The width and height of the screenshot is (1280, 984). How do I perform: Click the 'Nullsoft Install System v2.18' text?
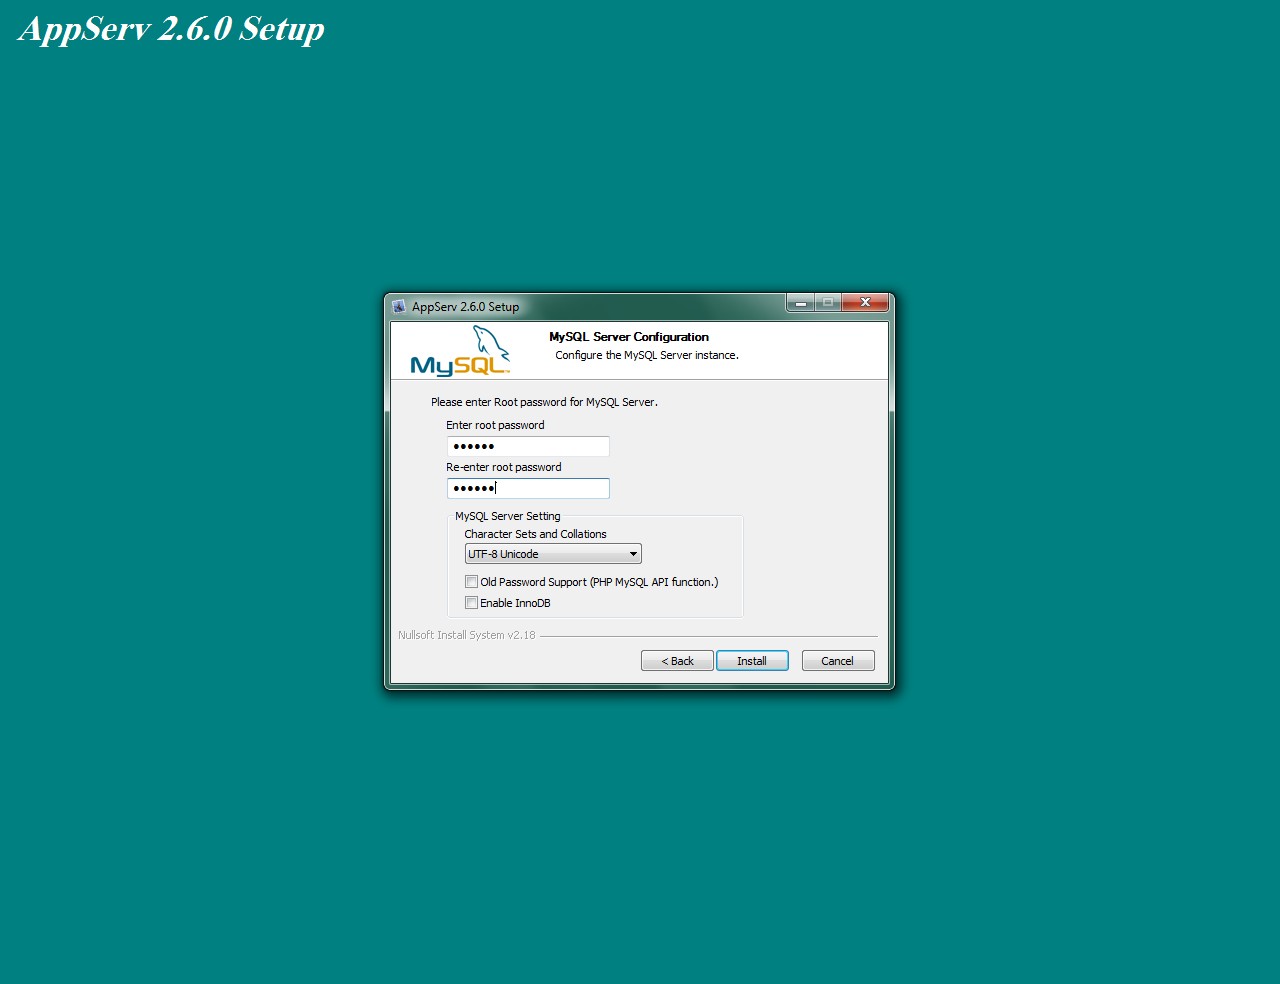tap(467, 635)
